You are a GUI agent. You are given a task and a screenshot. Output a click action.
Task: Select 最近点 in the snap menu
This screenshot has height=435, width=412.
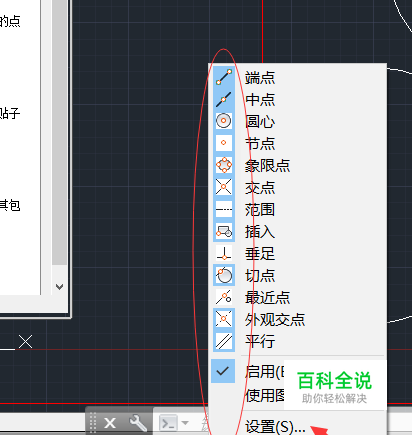pos(267,297)
